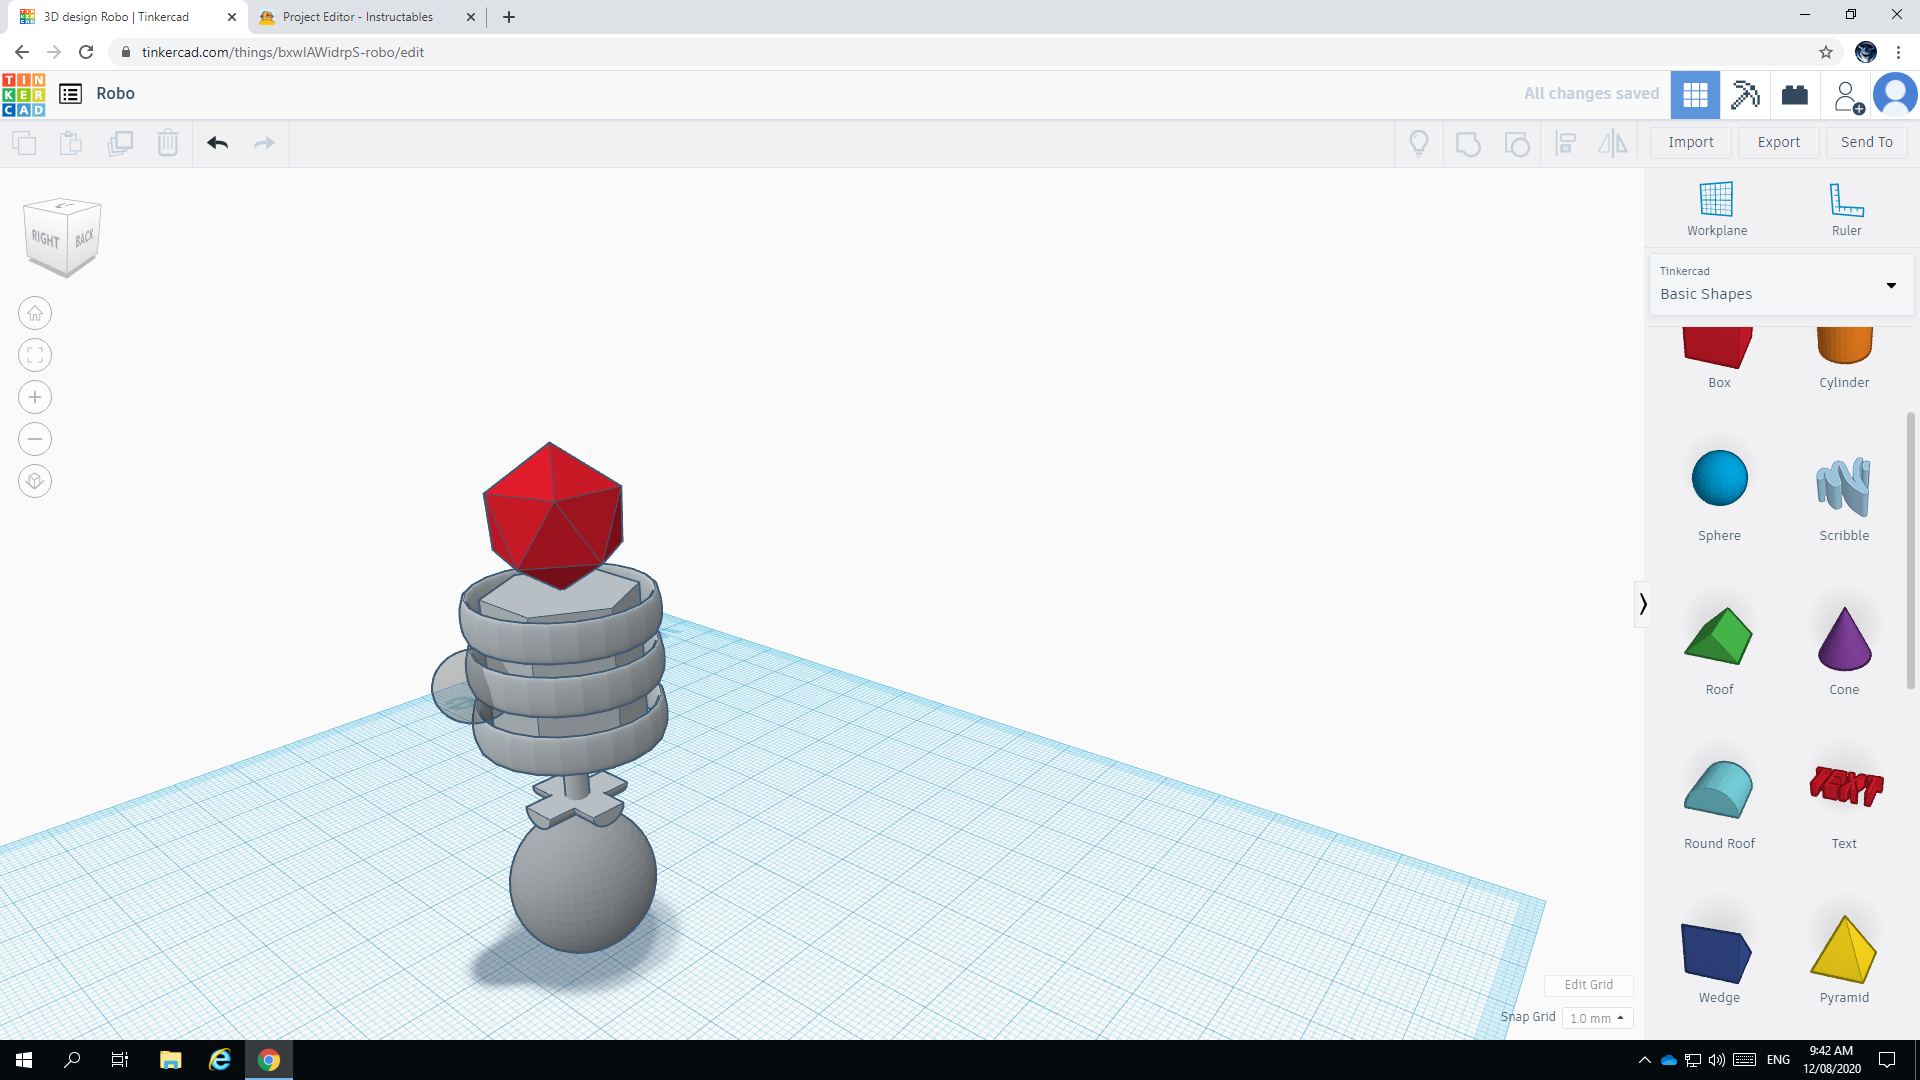Click the Edit Grid button

(x=1588, y=985)
